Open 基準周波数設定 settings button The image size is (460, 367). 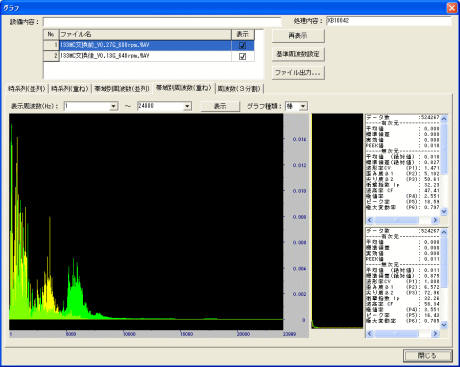click(x=298, y=54)
